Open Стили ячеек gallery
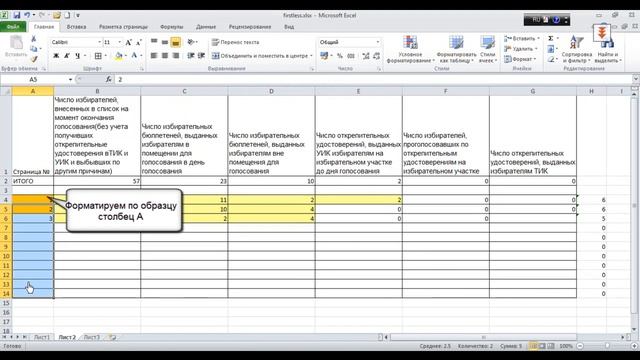This screenshot has height=360, width=640. click(487, 49)
